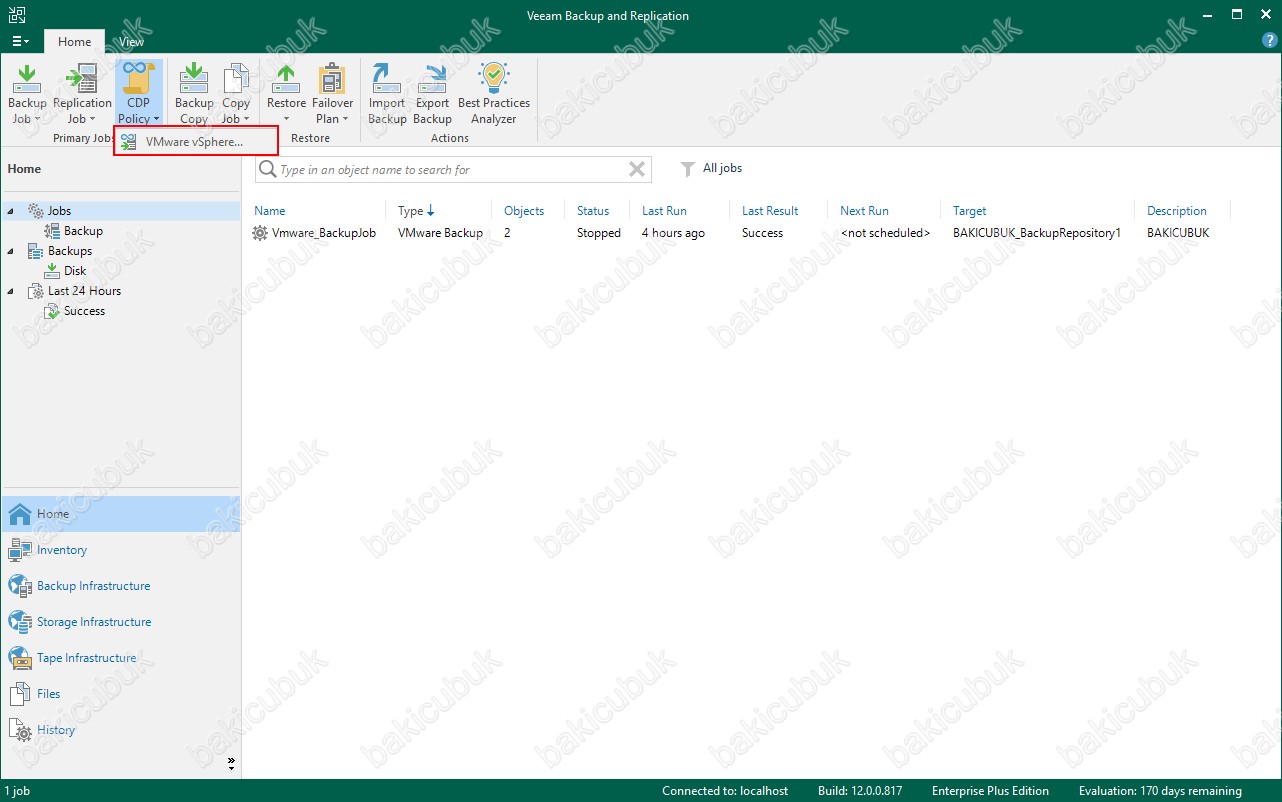The height and width of the screenshot is (802, 1282).
Task: Open the Copy Job ribbon button
Action: tap(236, 94)
